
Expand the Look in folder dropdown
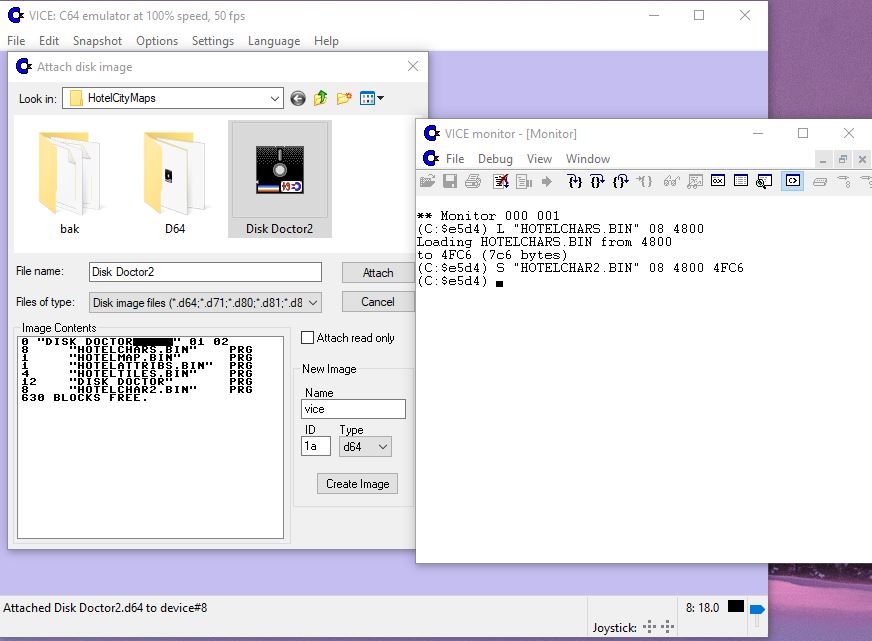pyautogui.click(x=275, y=98)
